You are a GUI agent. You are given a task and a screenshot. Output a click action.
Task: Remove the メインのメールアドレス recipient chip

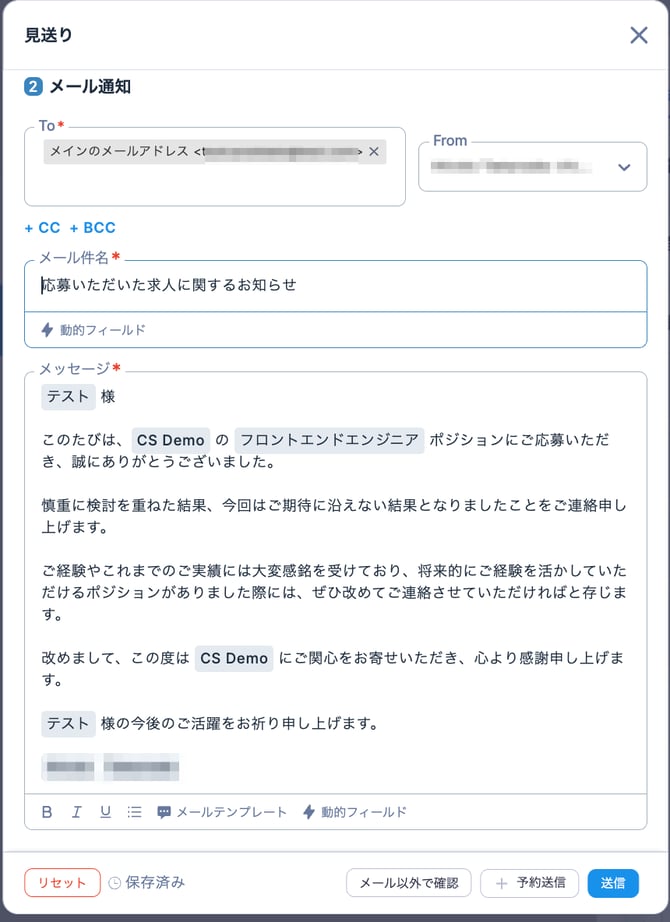point(374,152)
